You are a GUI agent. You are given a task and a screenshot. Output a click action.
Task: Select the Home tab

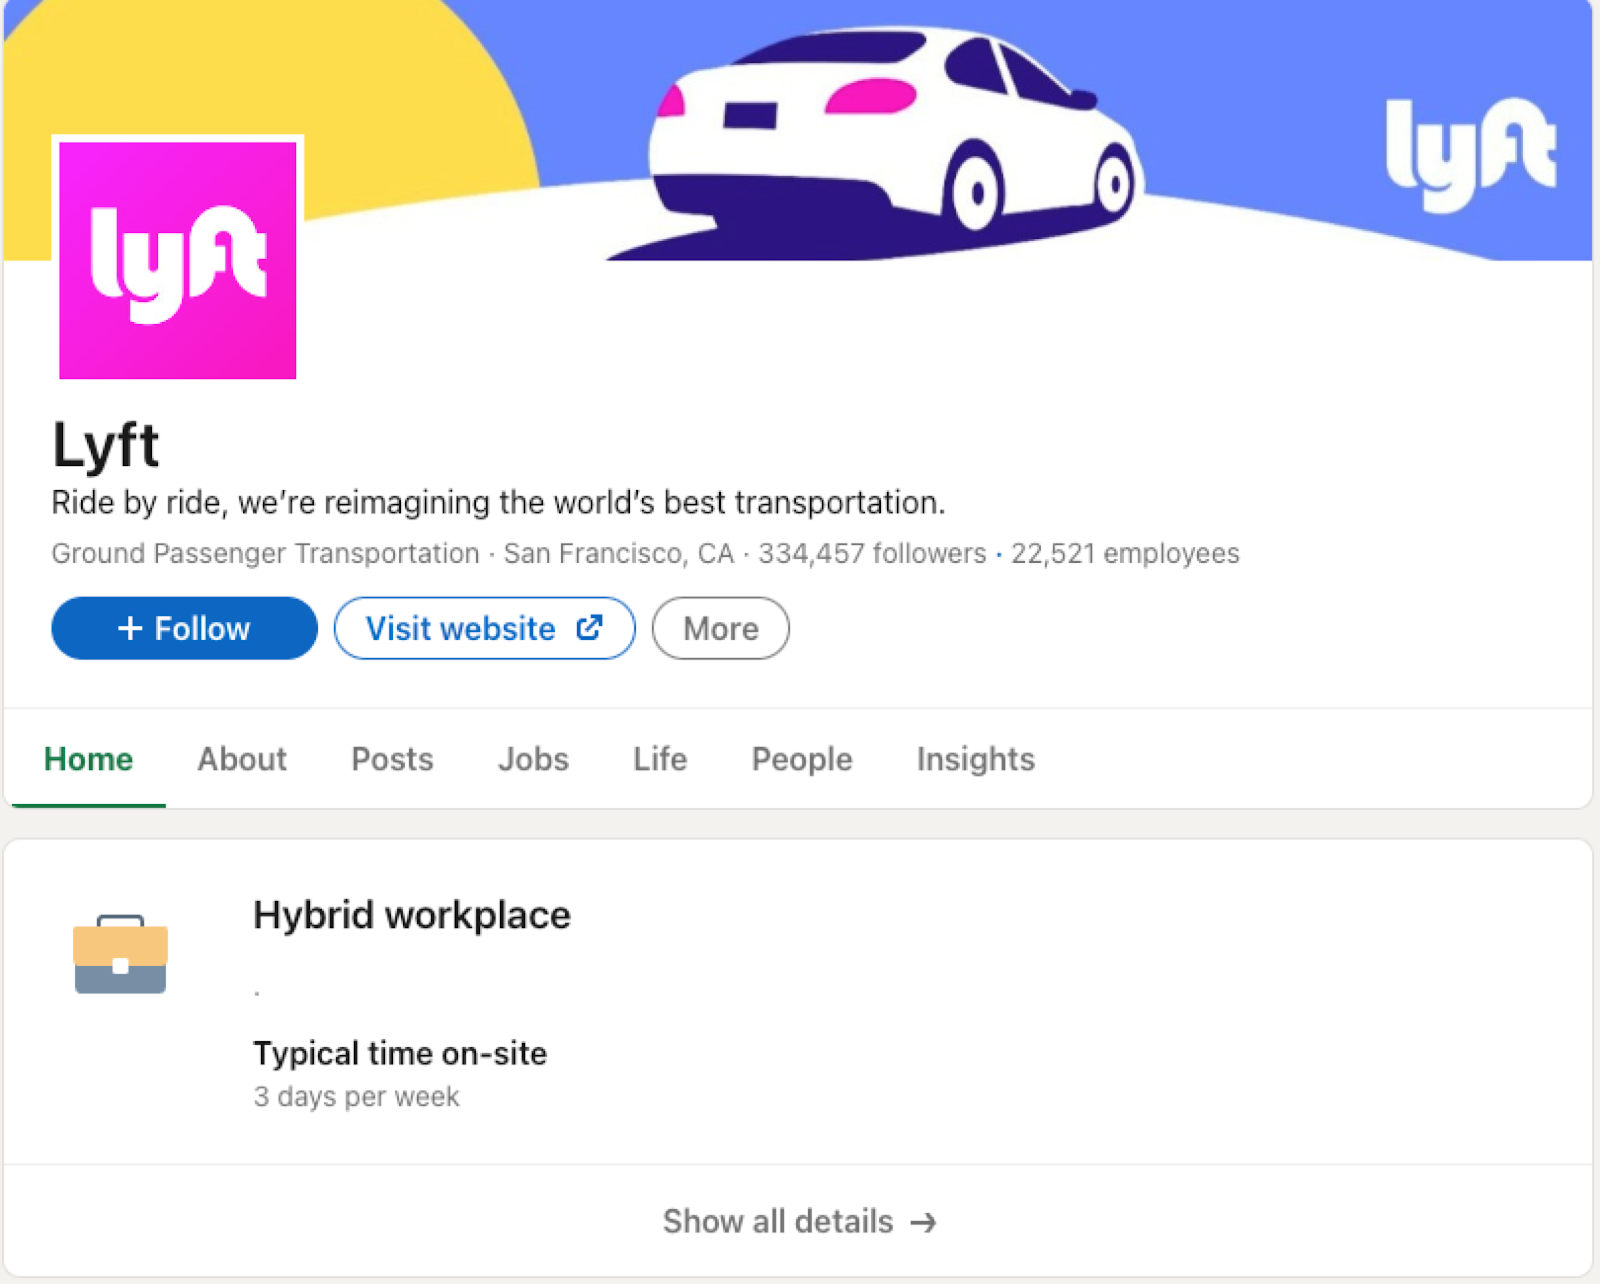tap(88, 759)
